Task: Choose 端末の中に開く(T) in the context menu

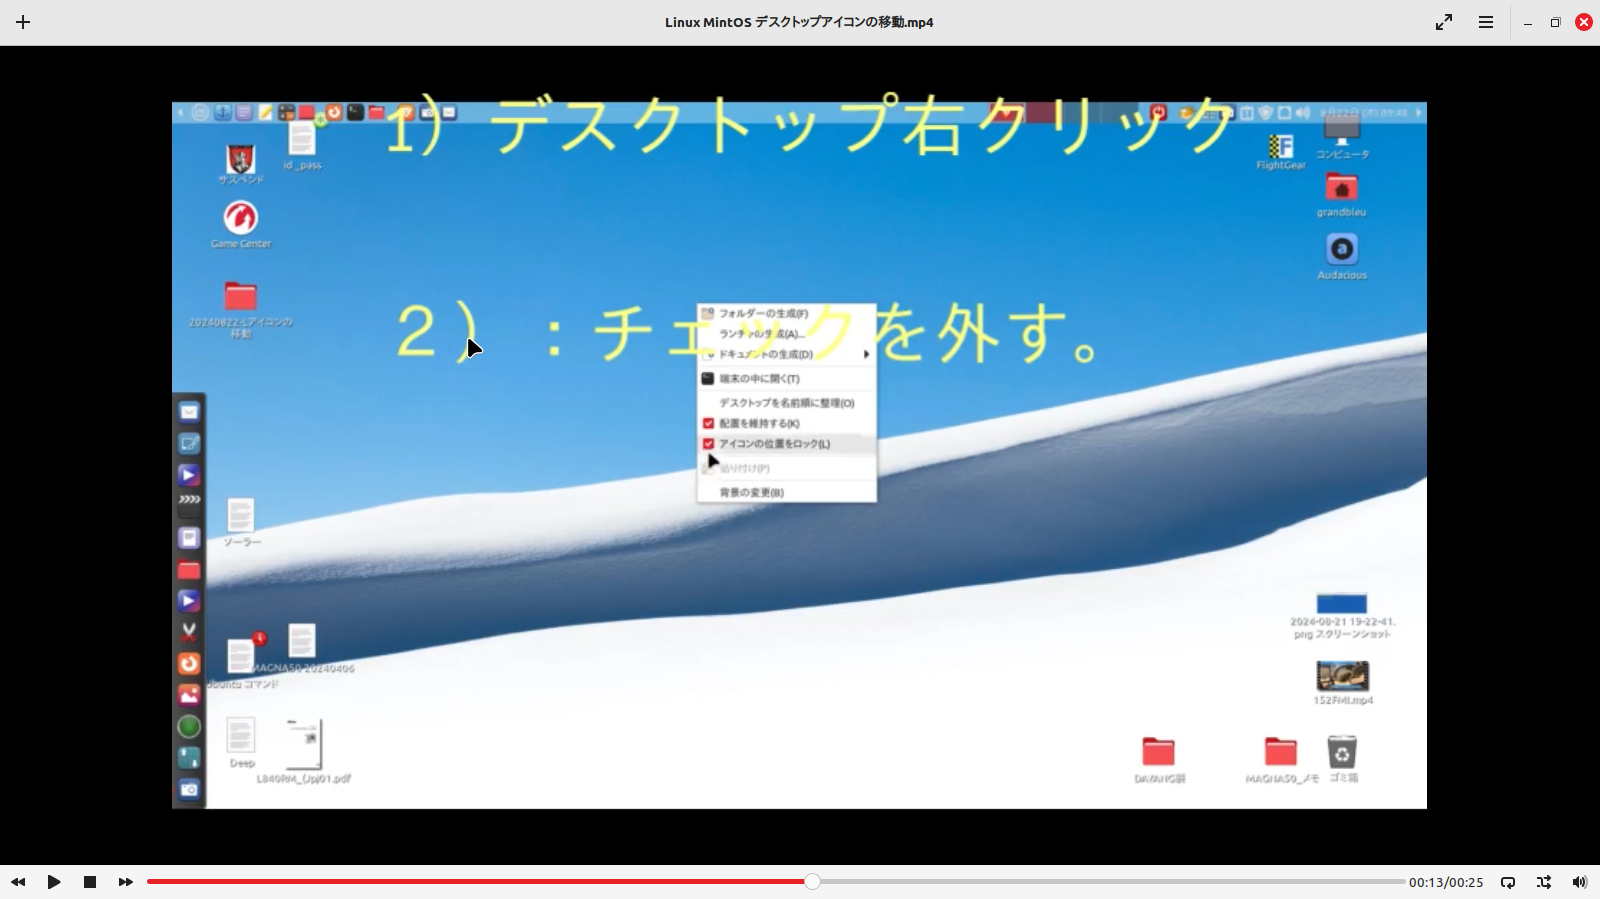Action: [786, 379]
